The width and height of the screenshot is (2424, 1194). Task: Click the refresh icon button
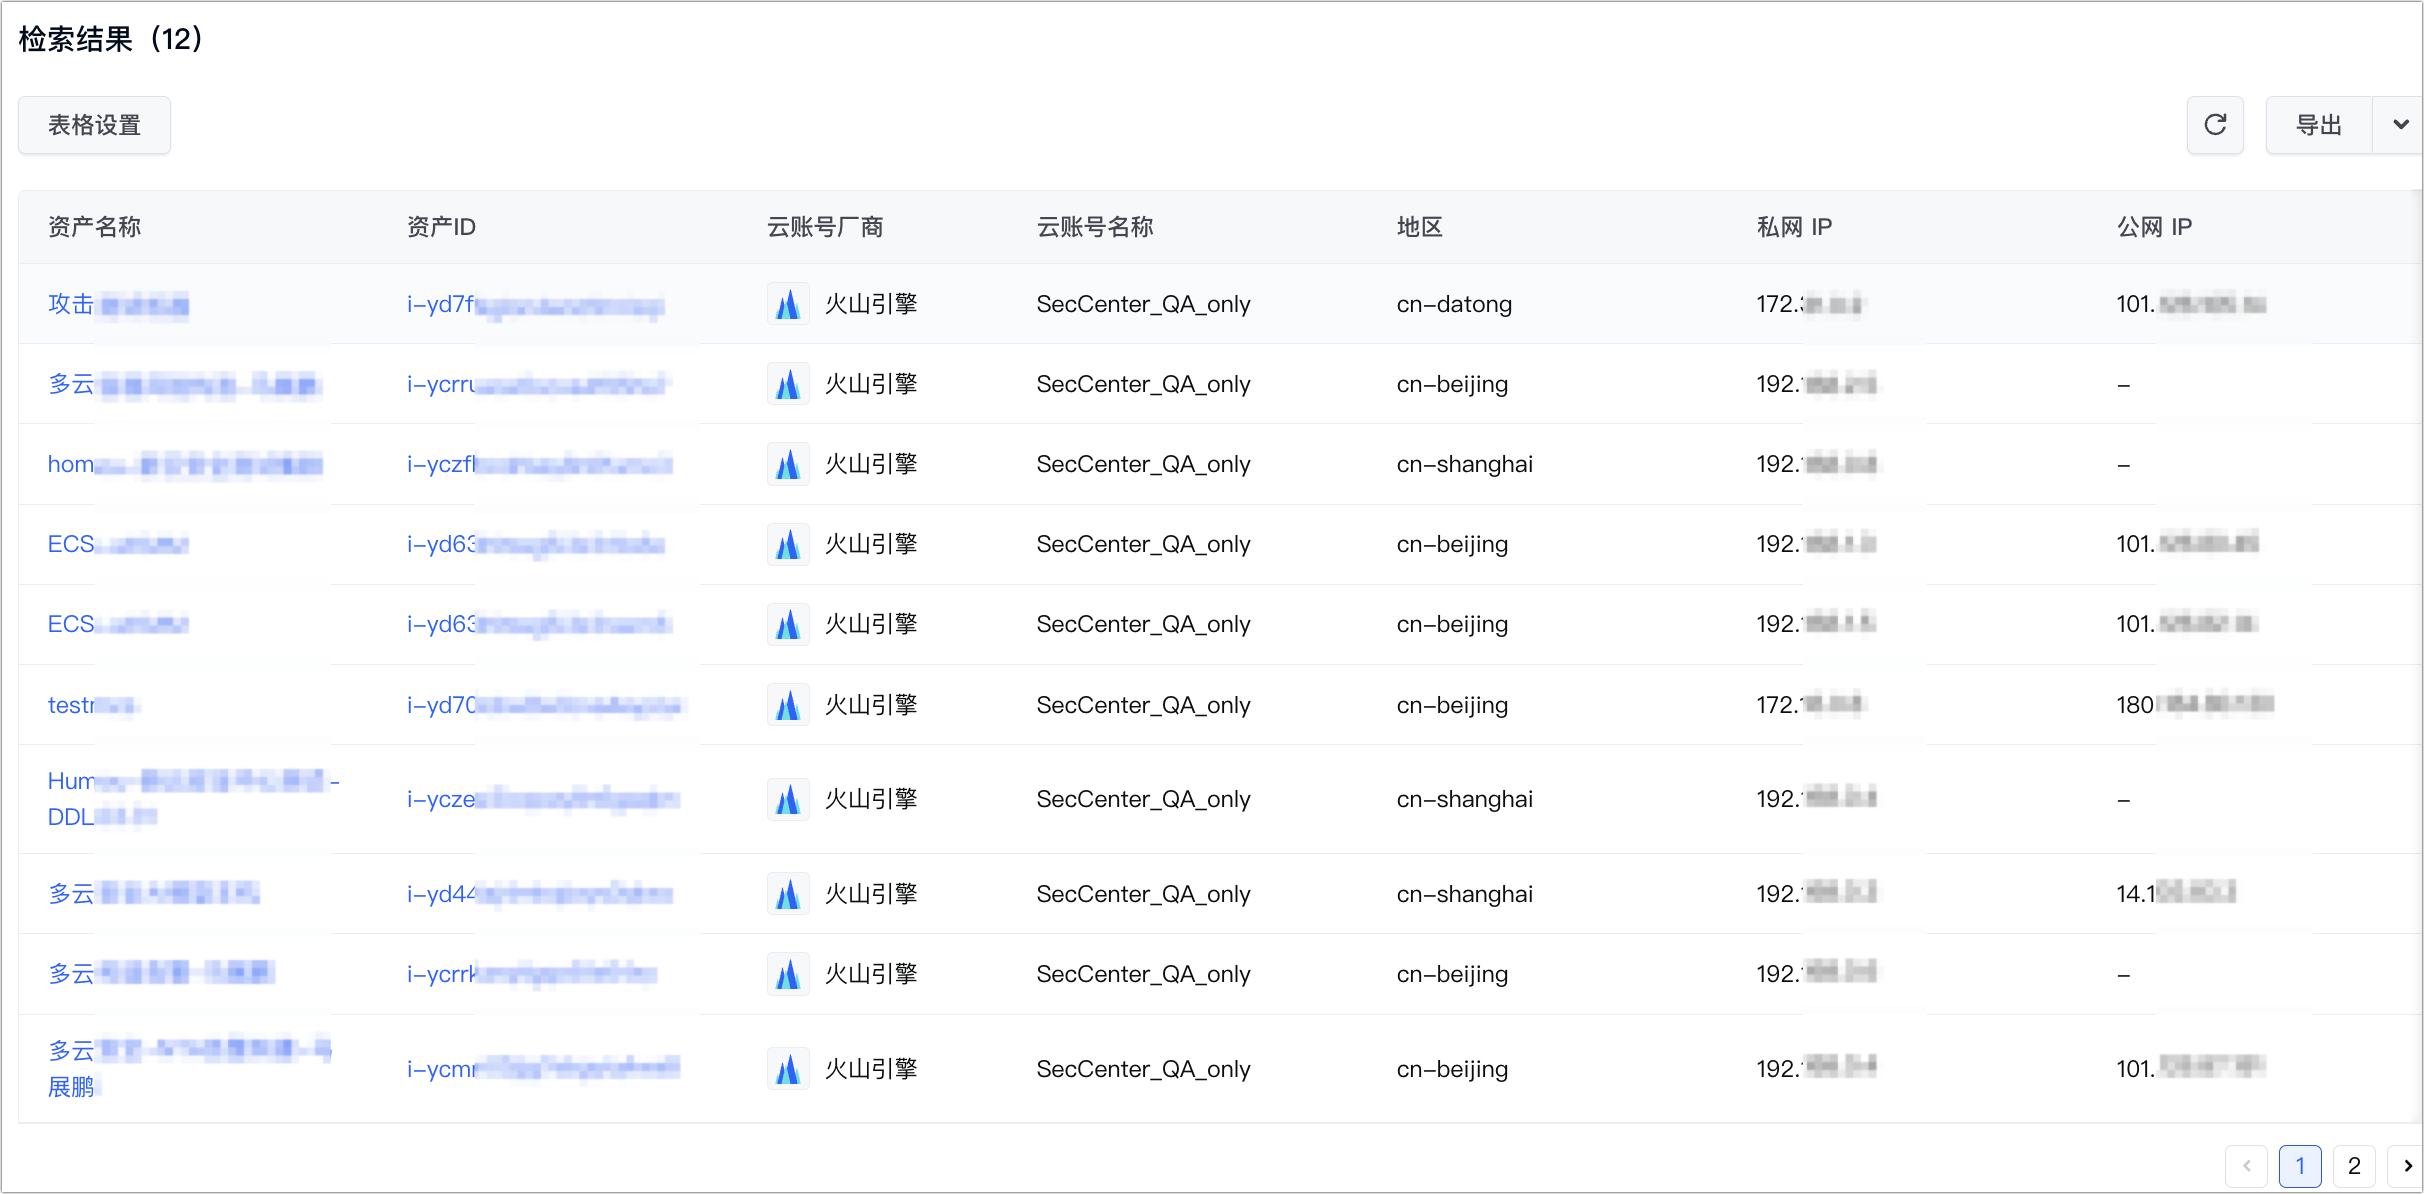[2215, 125]
